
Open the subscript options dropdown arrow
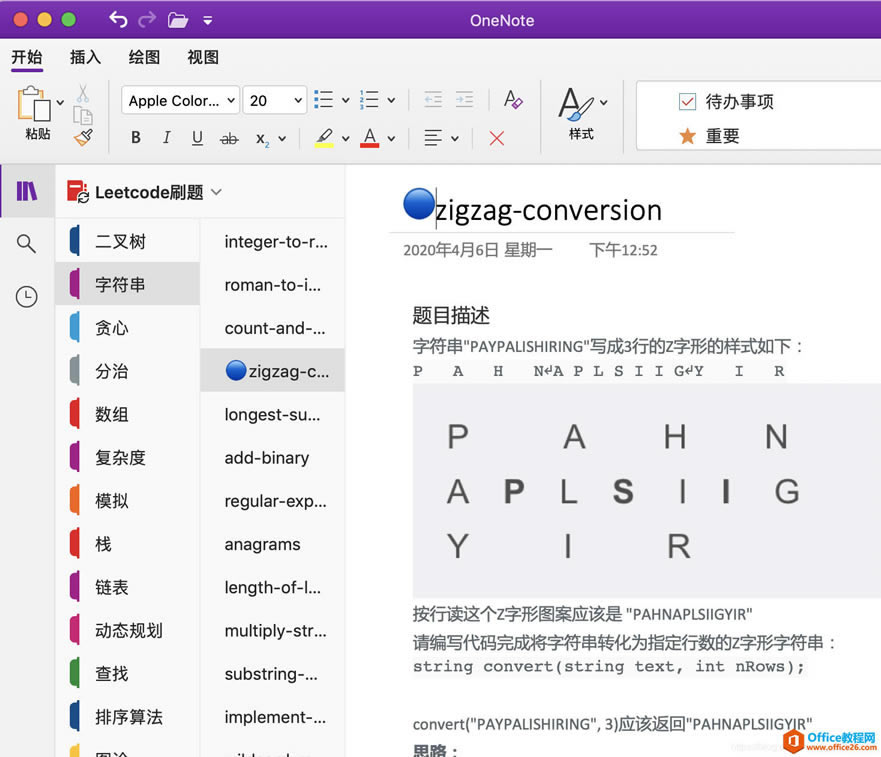(x=282, y=139)
